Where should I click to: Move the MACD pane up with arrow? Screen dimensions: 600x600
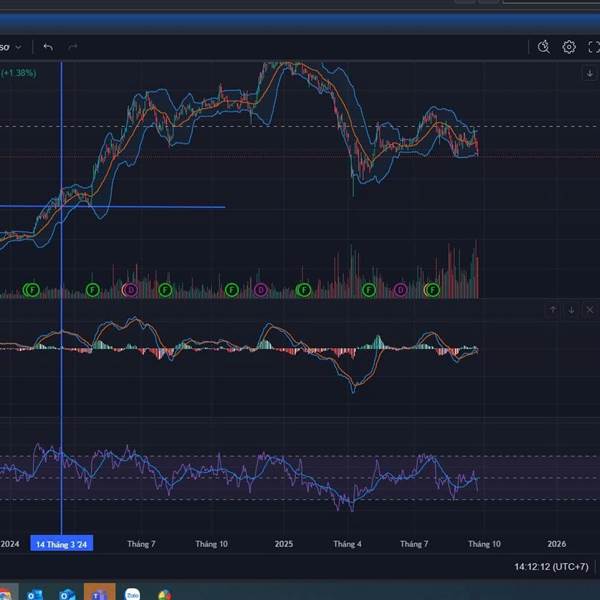click(x=553, y=310)
